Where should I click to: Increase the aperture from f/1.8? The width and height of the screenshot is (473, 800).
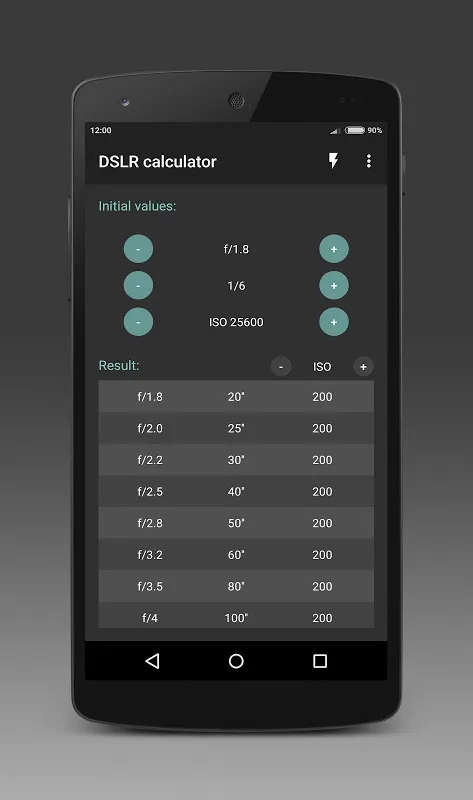[334, 249]
